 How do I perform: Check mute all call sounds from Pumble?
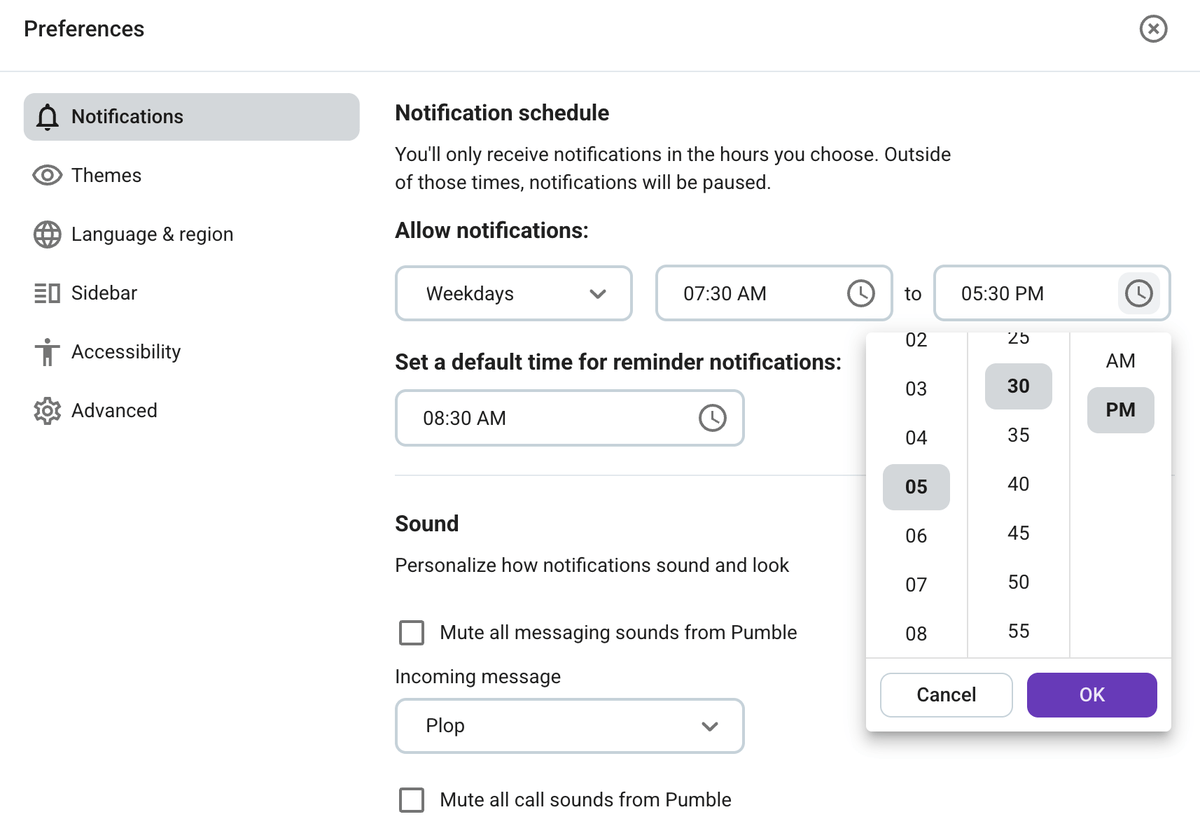tap(411, 800)
